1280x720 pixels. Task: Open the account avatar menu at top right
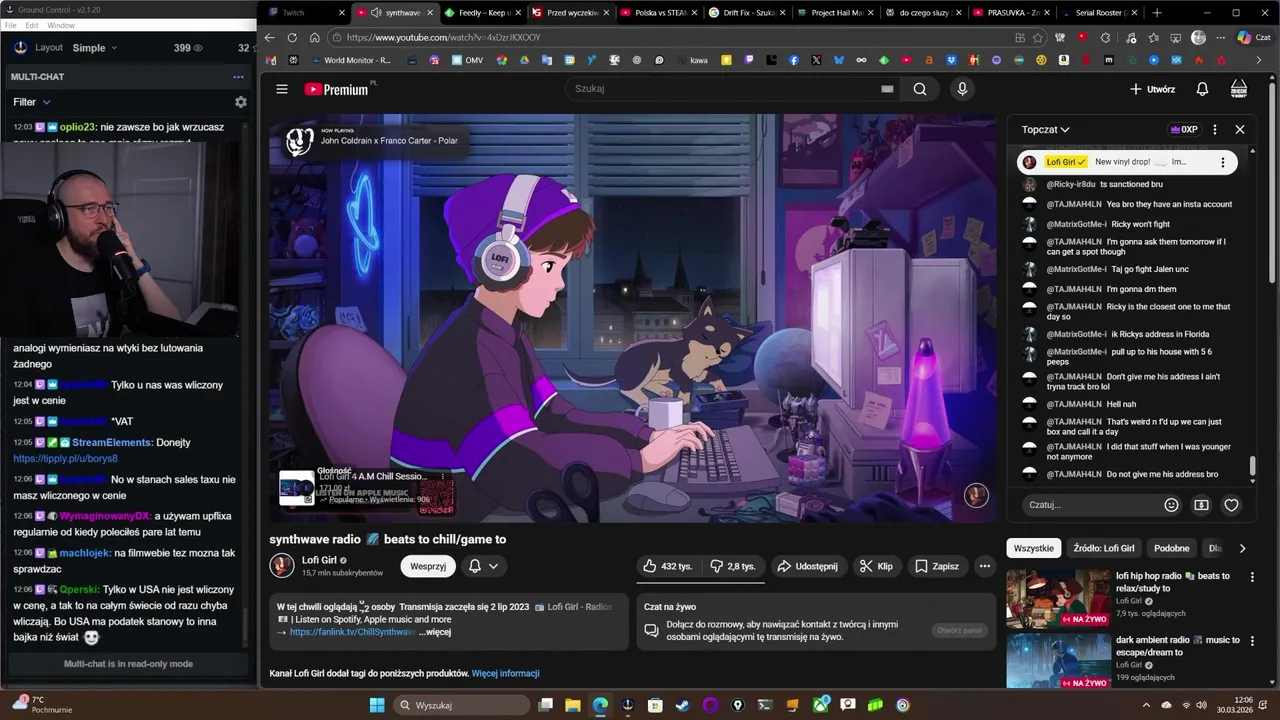[x=1239, y=89]
